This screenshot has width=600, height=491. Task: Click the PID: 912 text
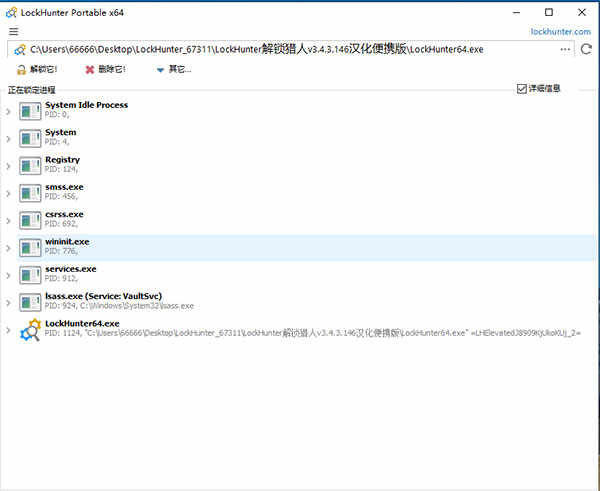tap(61, 279)
